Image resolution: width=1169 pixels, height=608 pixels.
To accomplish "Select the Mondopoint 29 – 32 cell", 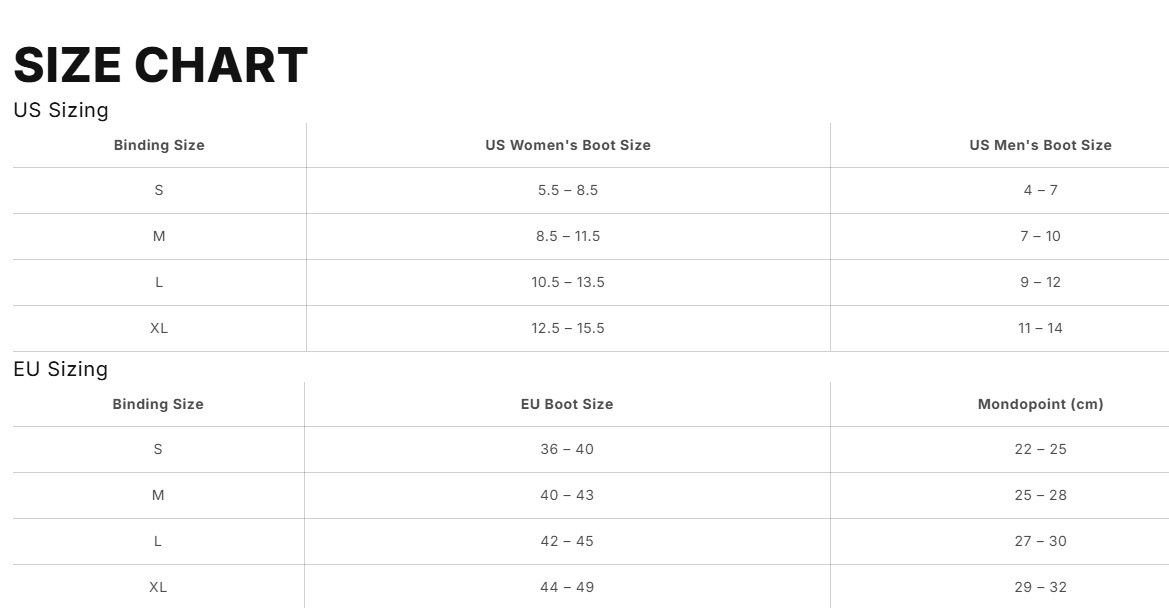I will pos(1040,587).
